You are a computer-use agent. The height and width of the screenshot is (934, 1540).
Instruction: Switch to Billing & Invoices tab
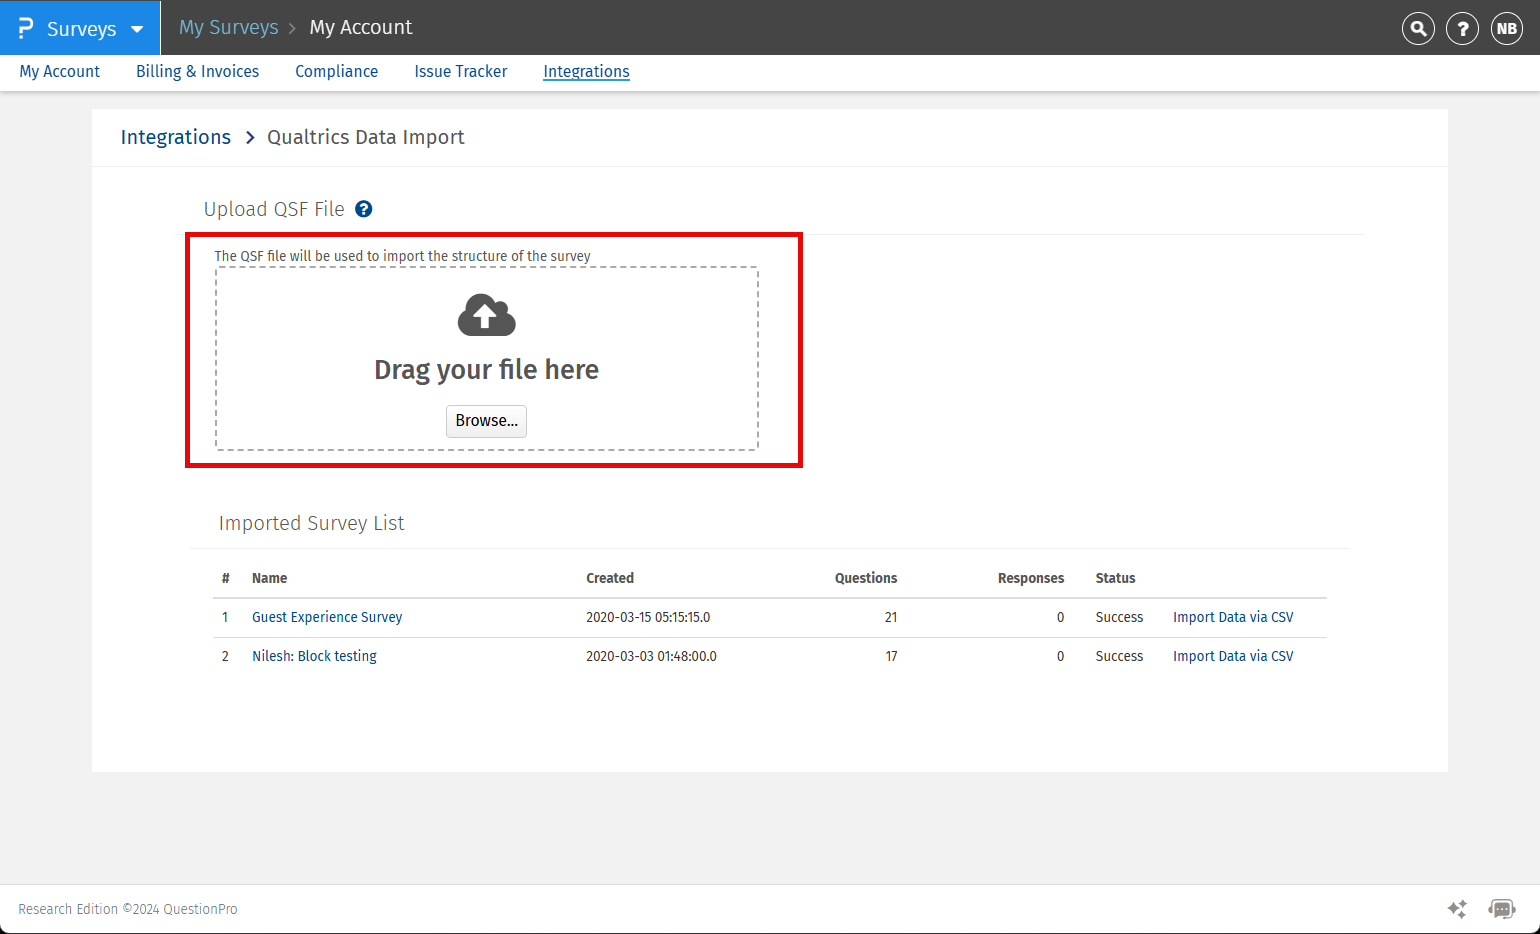(197, 72)
